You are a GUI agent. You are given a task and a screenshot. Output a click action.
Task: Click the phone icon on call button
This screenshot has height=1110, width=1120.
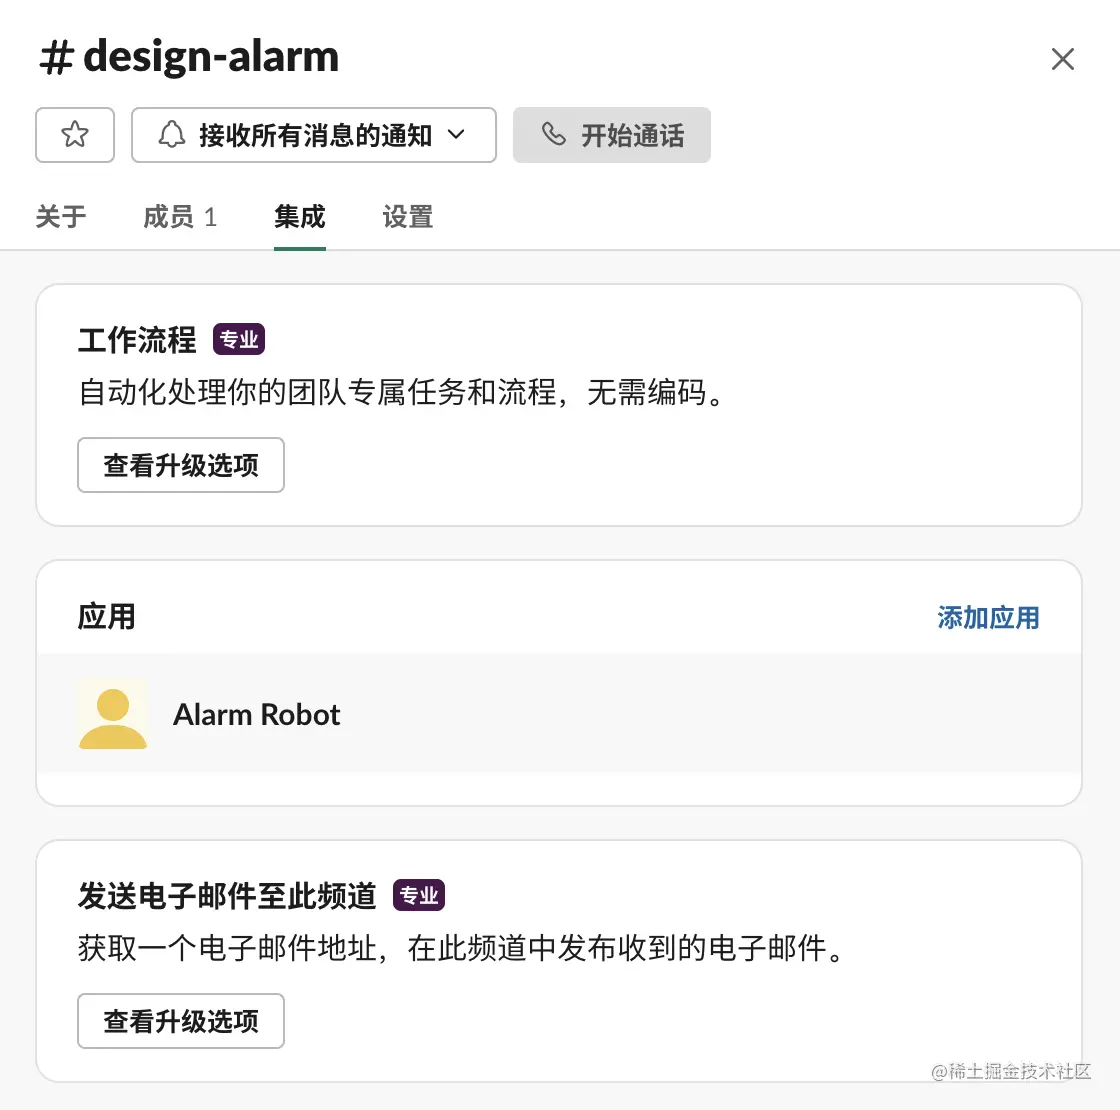tap(553, 135)
